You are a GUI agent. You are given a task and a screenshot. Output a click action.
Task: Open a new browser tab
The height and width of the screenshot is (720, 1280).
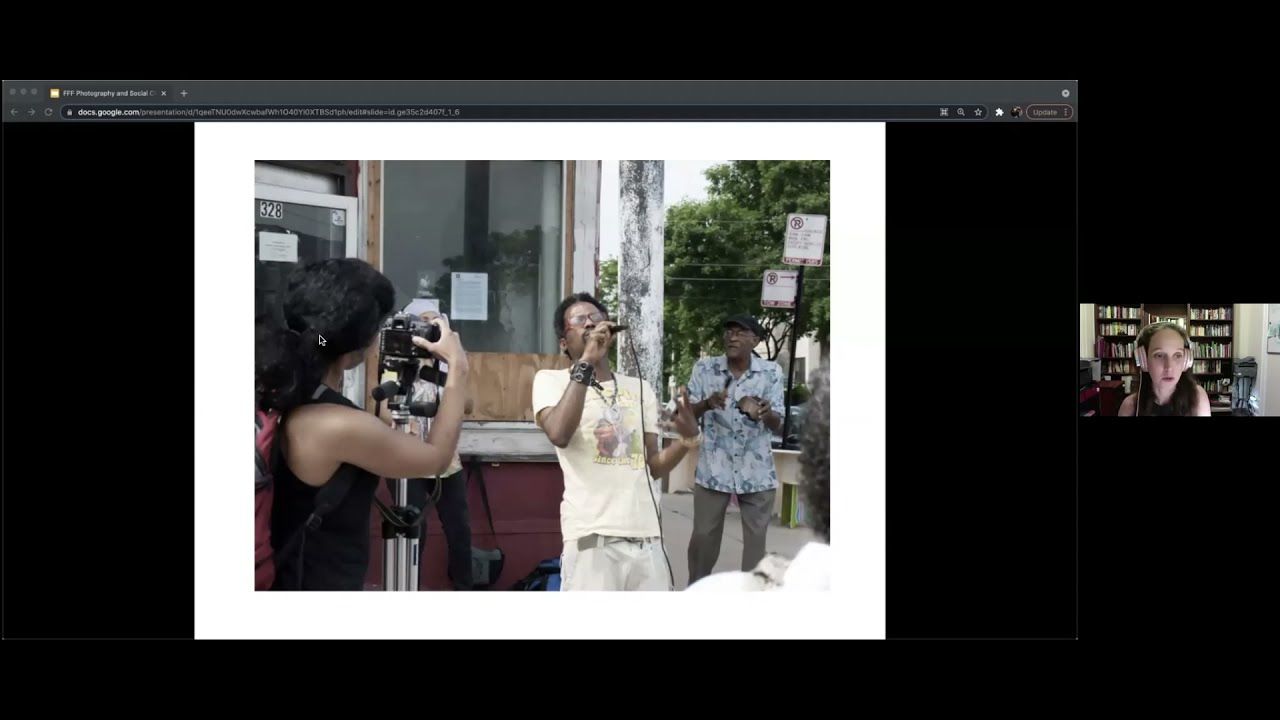[184, 93]
